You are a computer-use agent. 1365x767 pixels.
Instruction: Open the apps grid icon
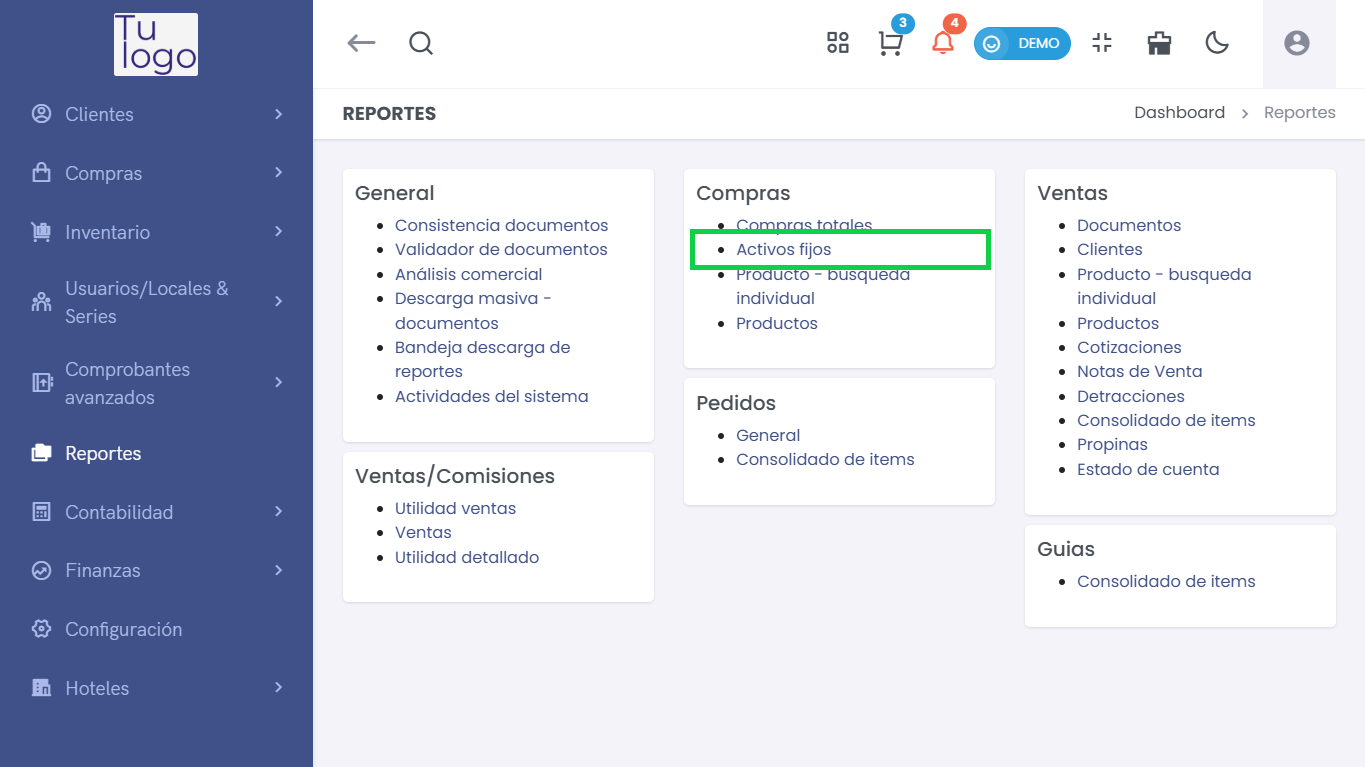[838, 43]
